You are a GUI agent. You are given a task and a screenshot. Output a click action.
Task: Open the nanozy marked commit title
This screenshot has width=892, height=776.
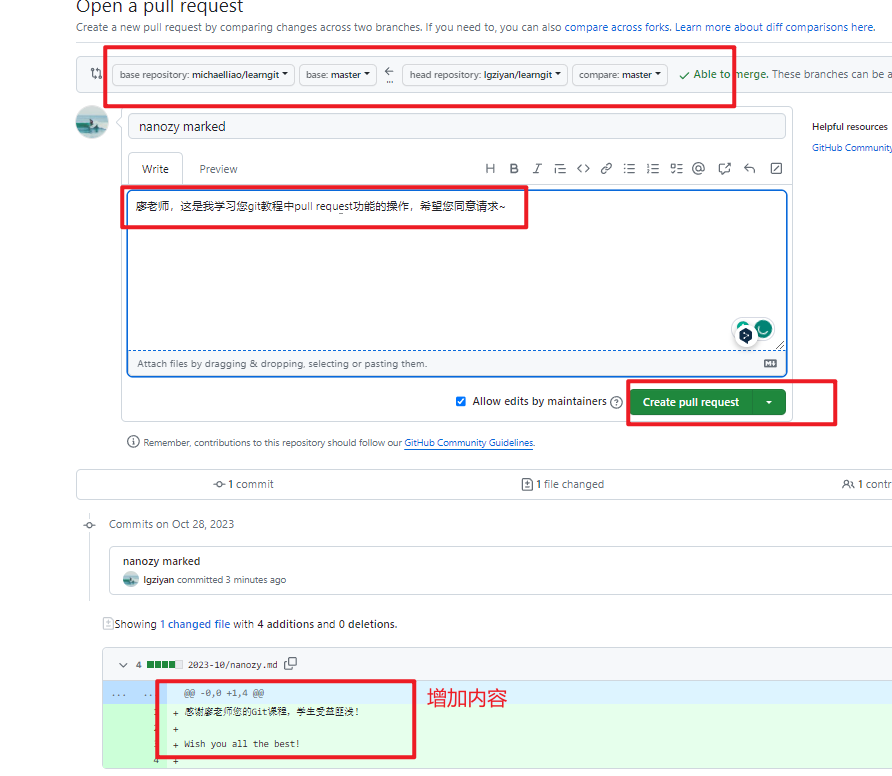pyautogui.click(x=162, y=562)
